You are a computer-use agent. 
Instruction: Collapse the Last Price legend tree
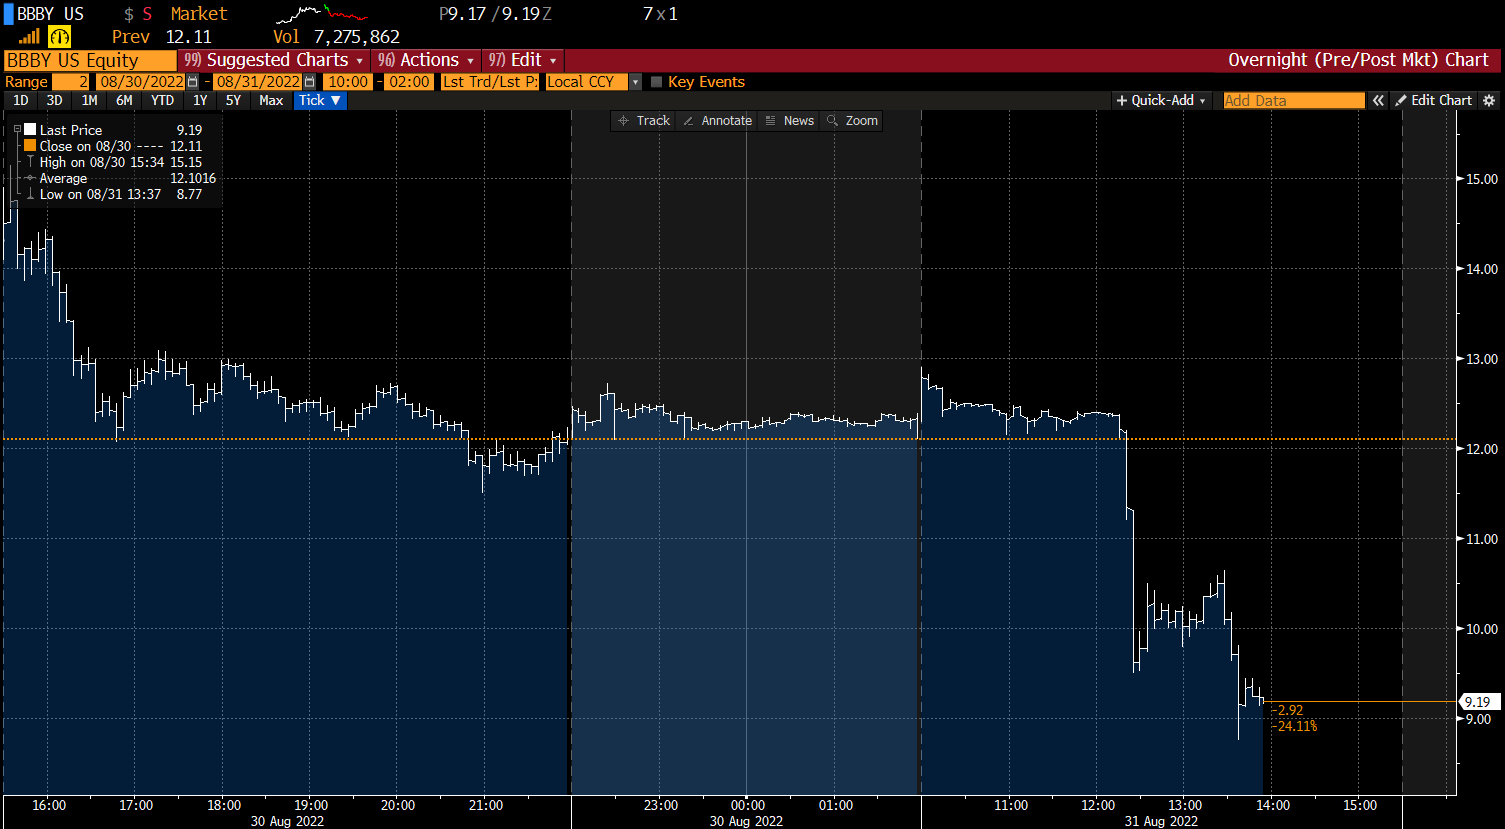(17, 130)
